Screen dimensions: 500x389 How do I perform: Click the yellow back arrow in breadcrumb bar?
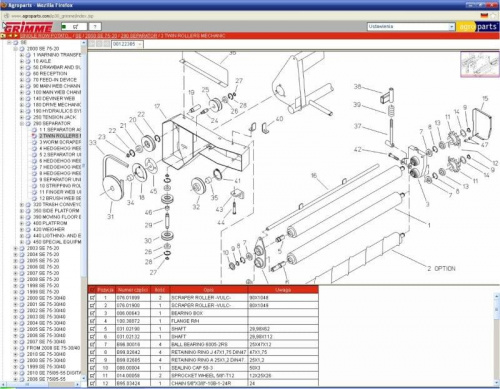pos(10,35)
